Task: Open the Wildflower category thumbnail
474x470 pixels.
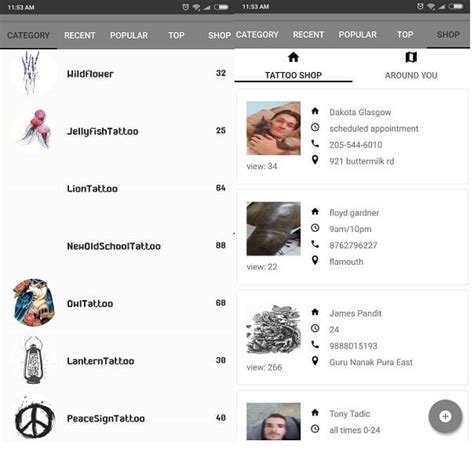Action: point(33,73)
